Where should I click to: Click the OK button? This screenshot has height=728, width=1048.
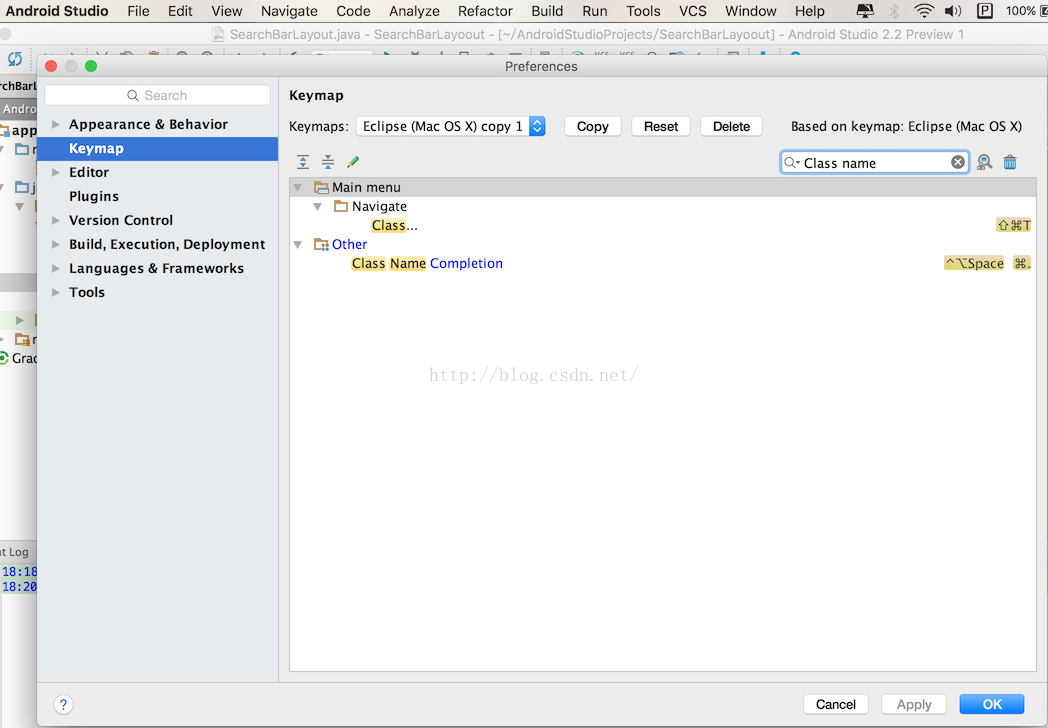pyautogui.click(x=992, y=704)
